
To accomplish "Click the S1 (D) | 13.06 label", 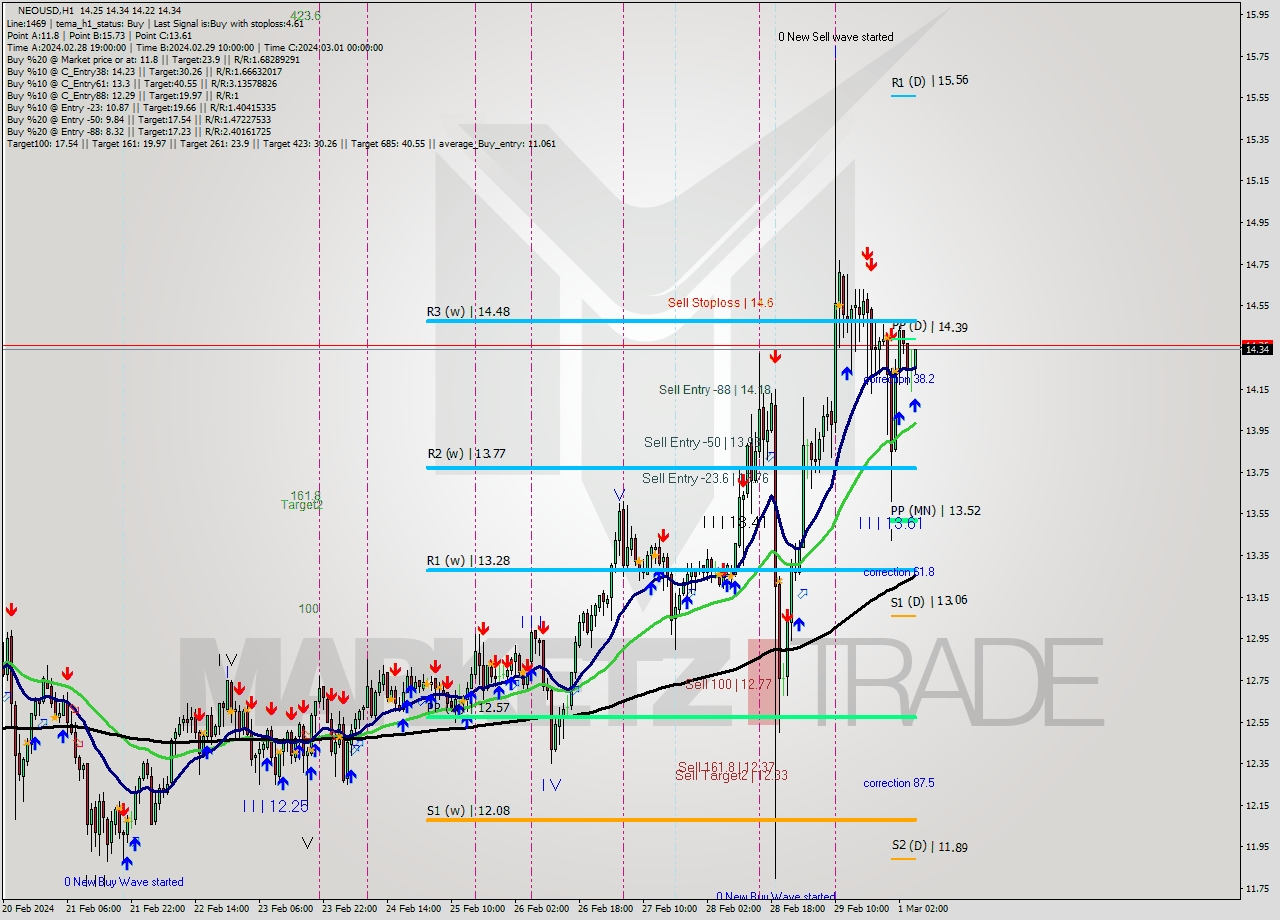I will [929, 601].
